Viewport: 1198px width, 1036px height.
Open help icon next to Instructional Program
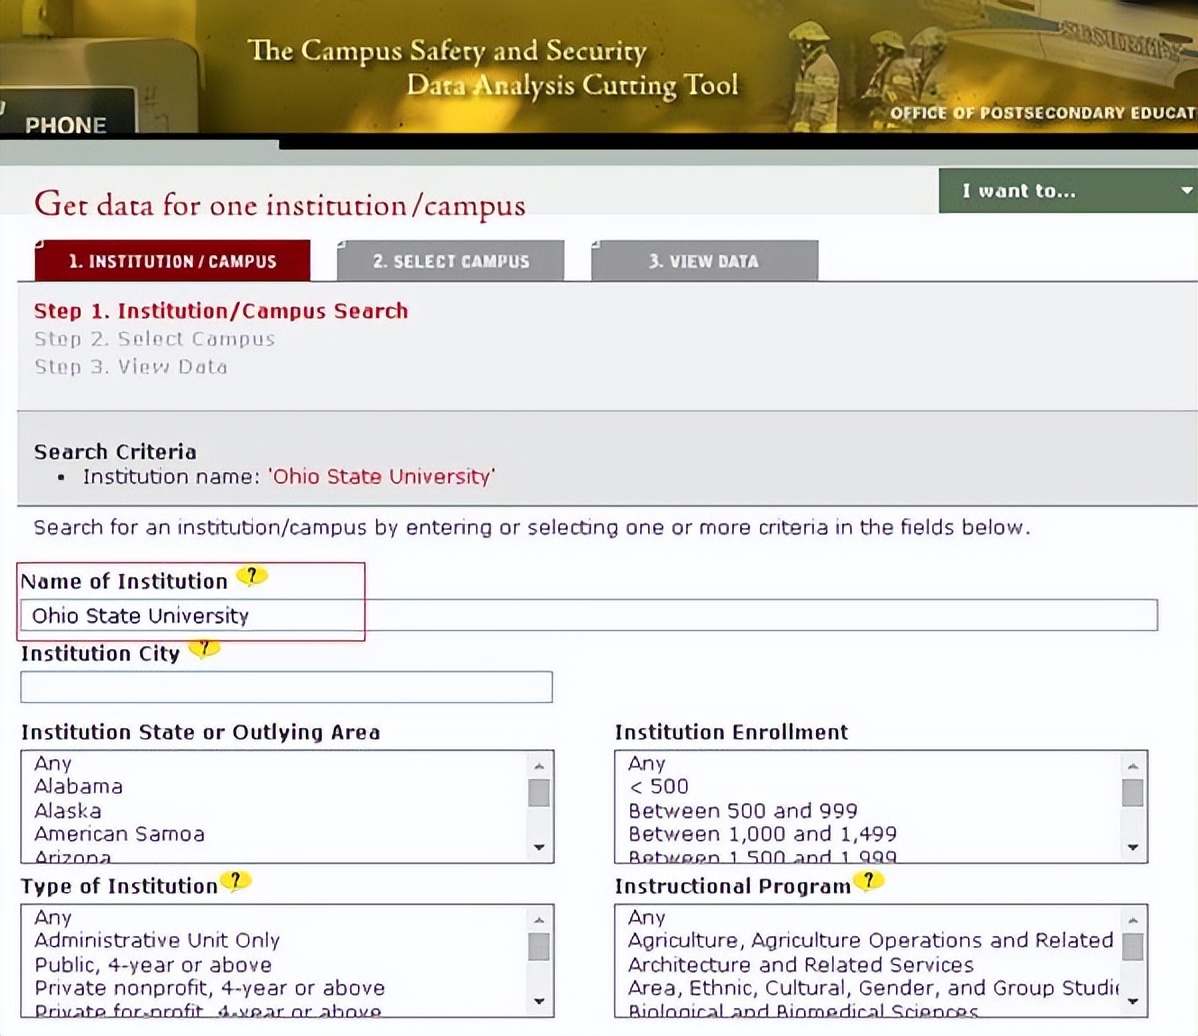tap(868, 881)
